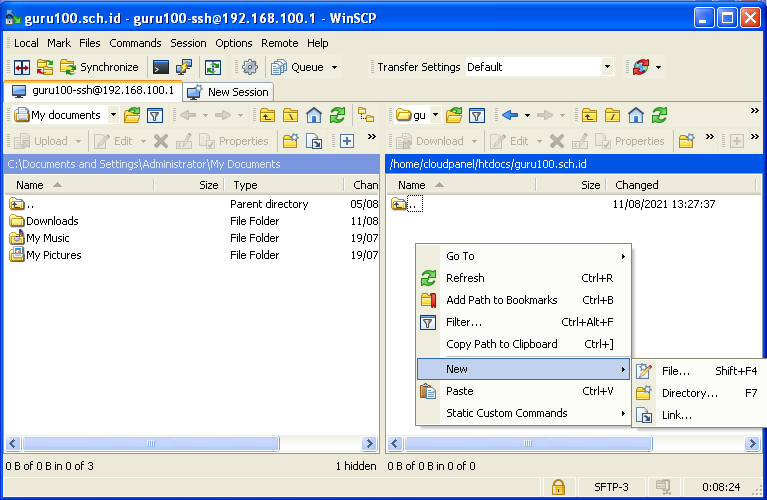767x500 pixels.
Task: Expand the Queue dropdown arrow
Action: 334,67
